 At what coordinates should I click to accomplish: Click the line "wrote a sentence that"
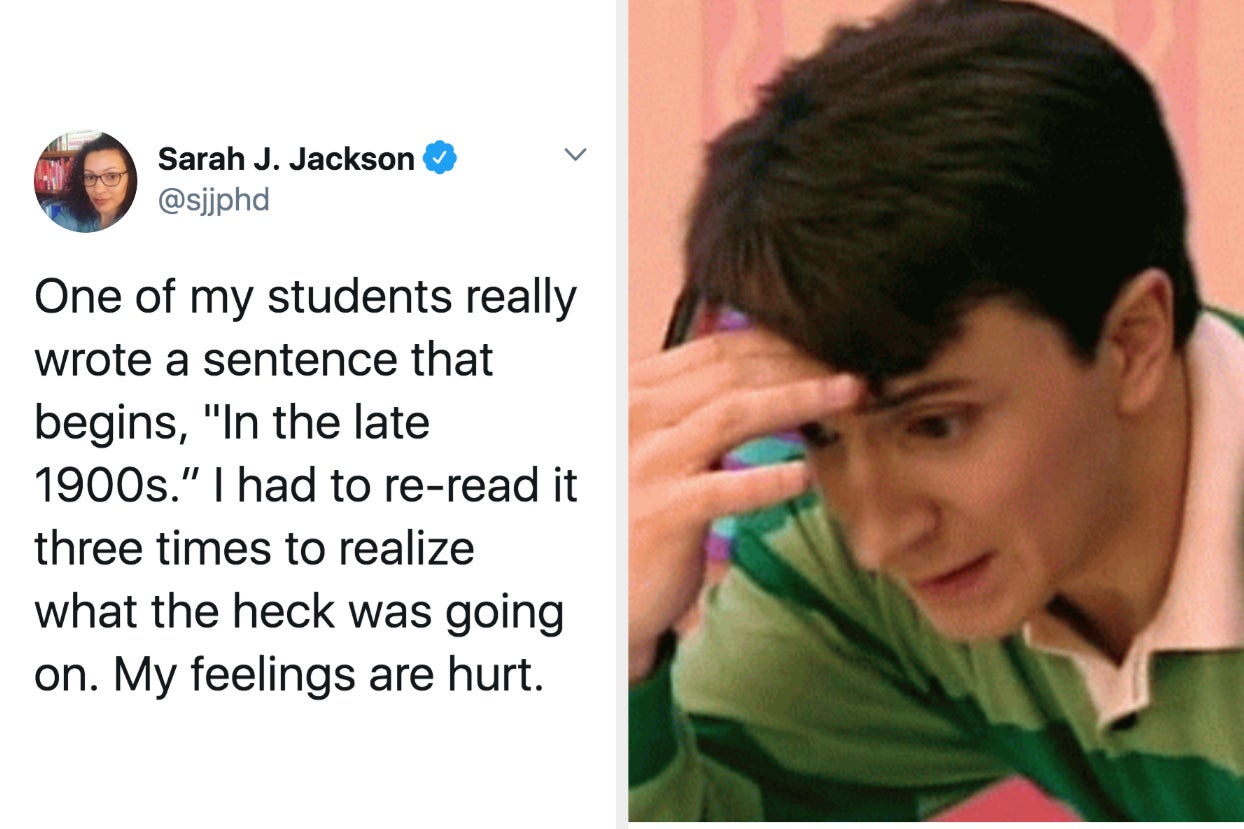pyautogui.click(x=264, y=360)
